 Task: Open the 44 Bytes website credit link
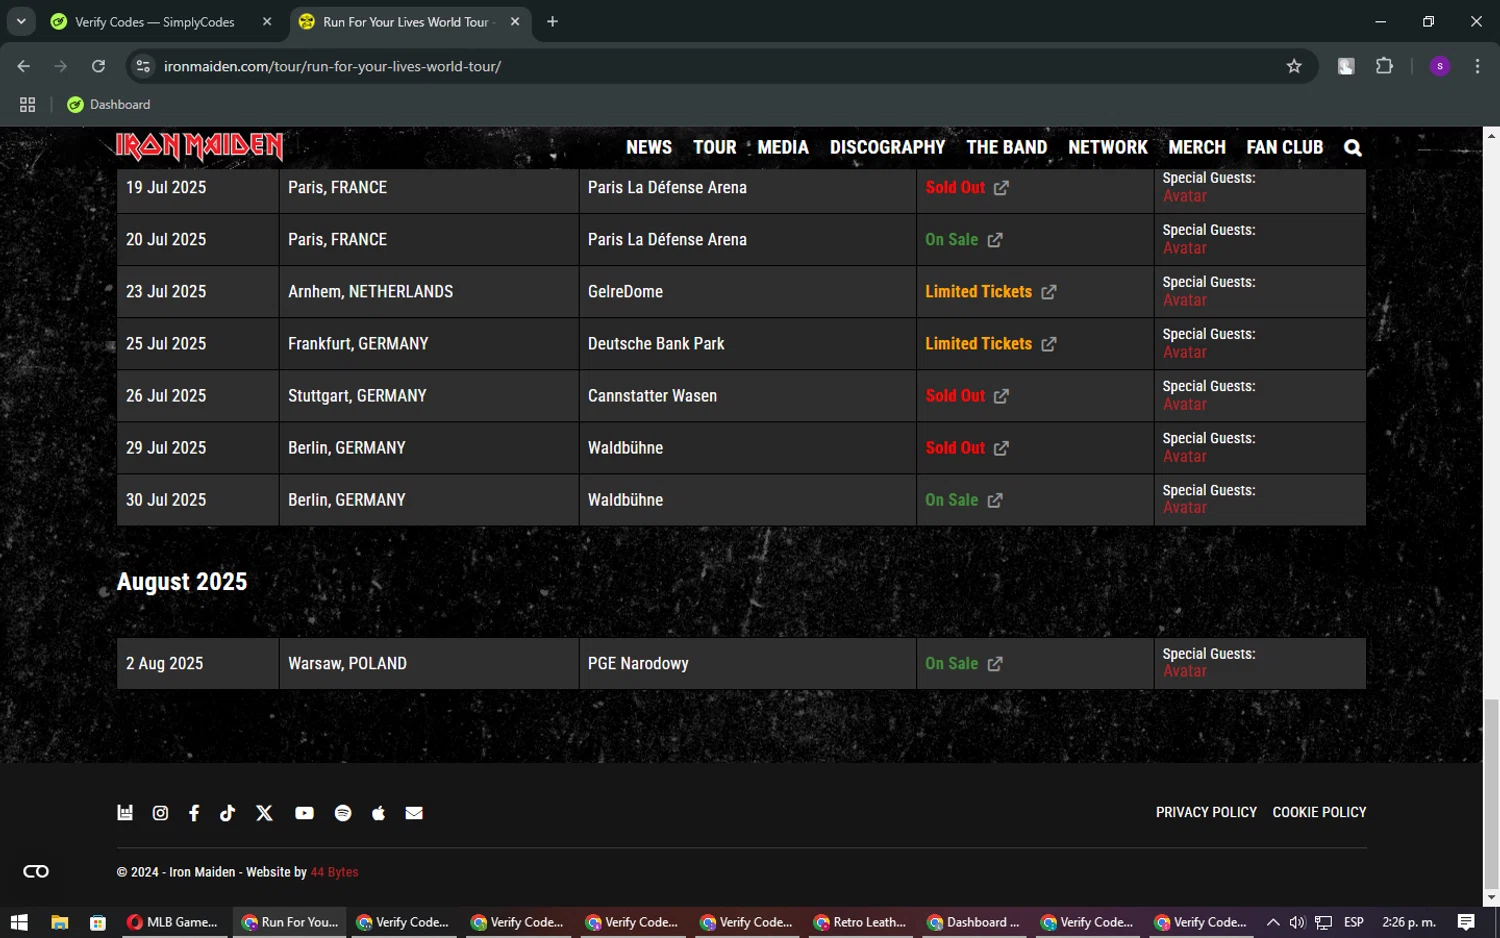click(x=334, y=872)
